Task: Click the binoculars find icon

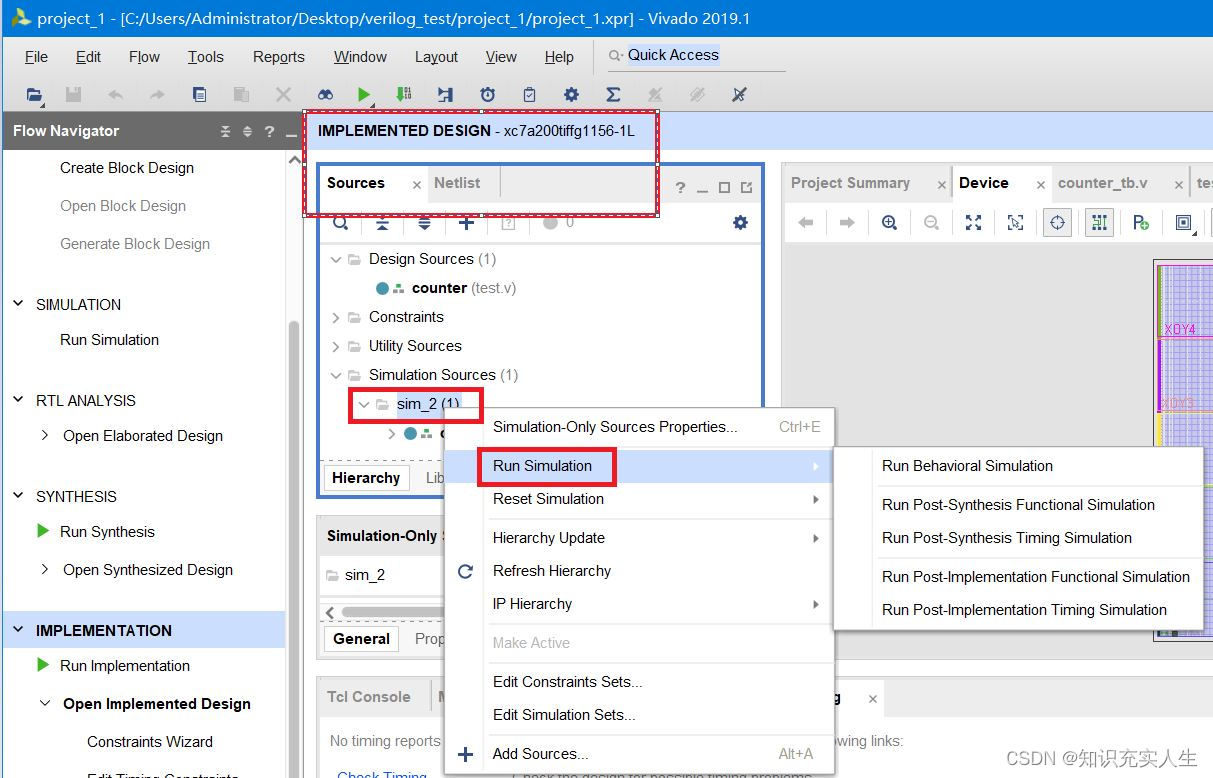Action: 326,95
